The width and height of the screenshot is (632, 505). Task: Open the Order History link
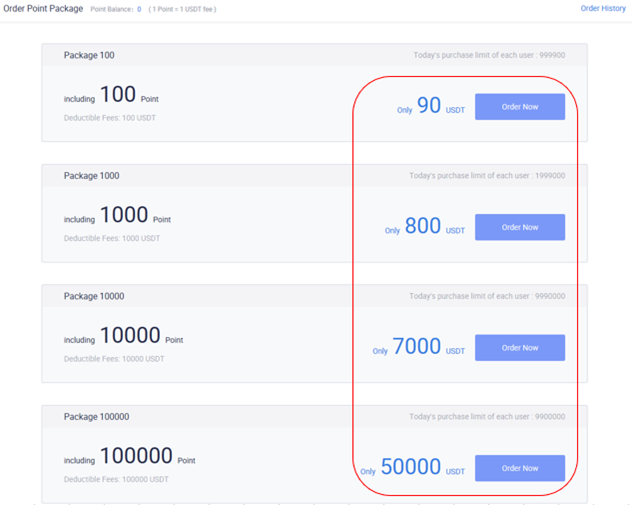click(x=603, y=8)
